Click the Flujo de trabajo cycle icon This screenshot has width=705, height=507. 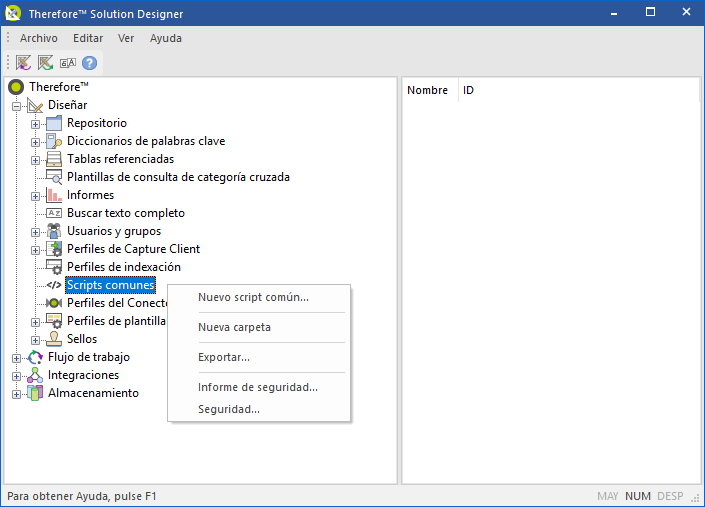35,357
